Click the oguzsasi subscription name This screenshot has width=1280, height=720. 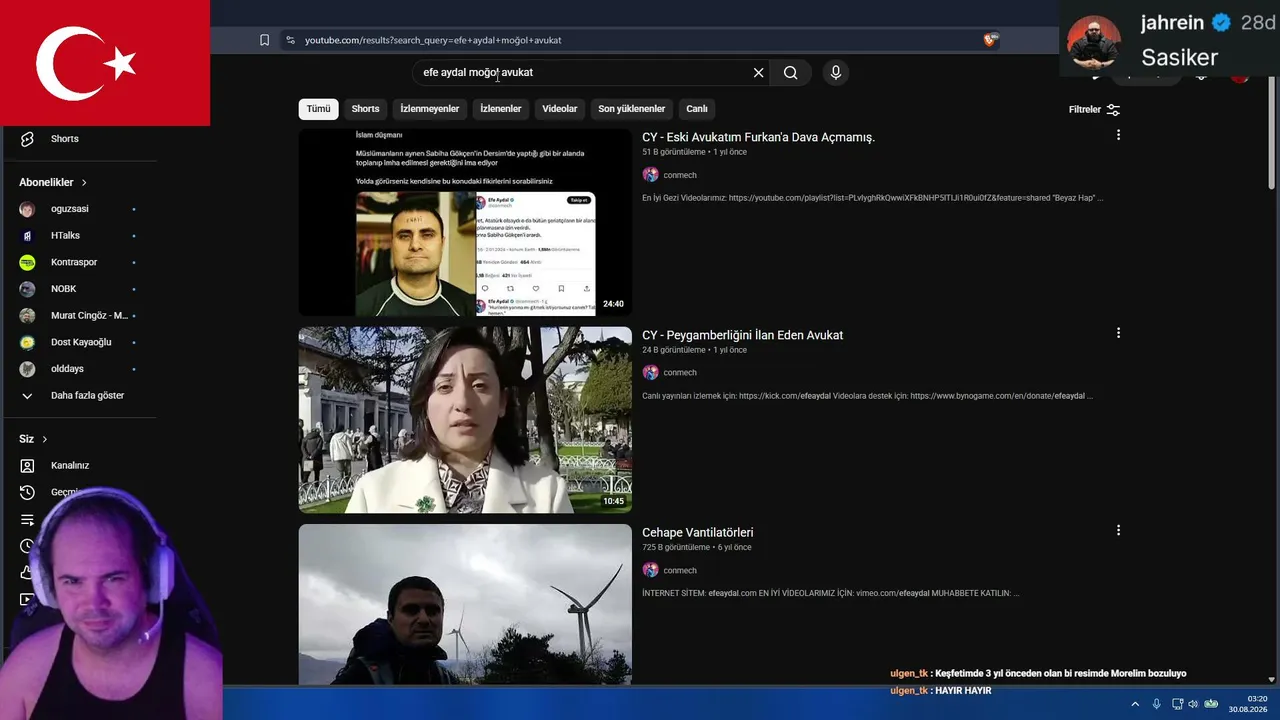pyautogui.click(x=70, y=209)
